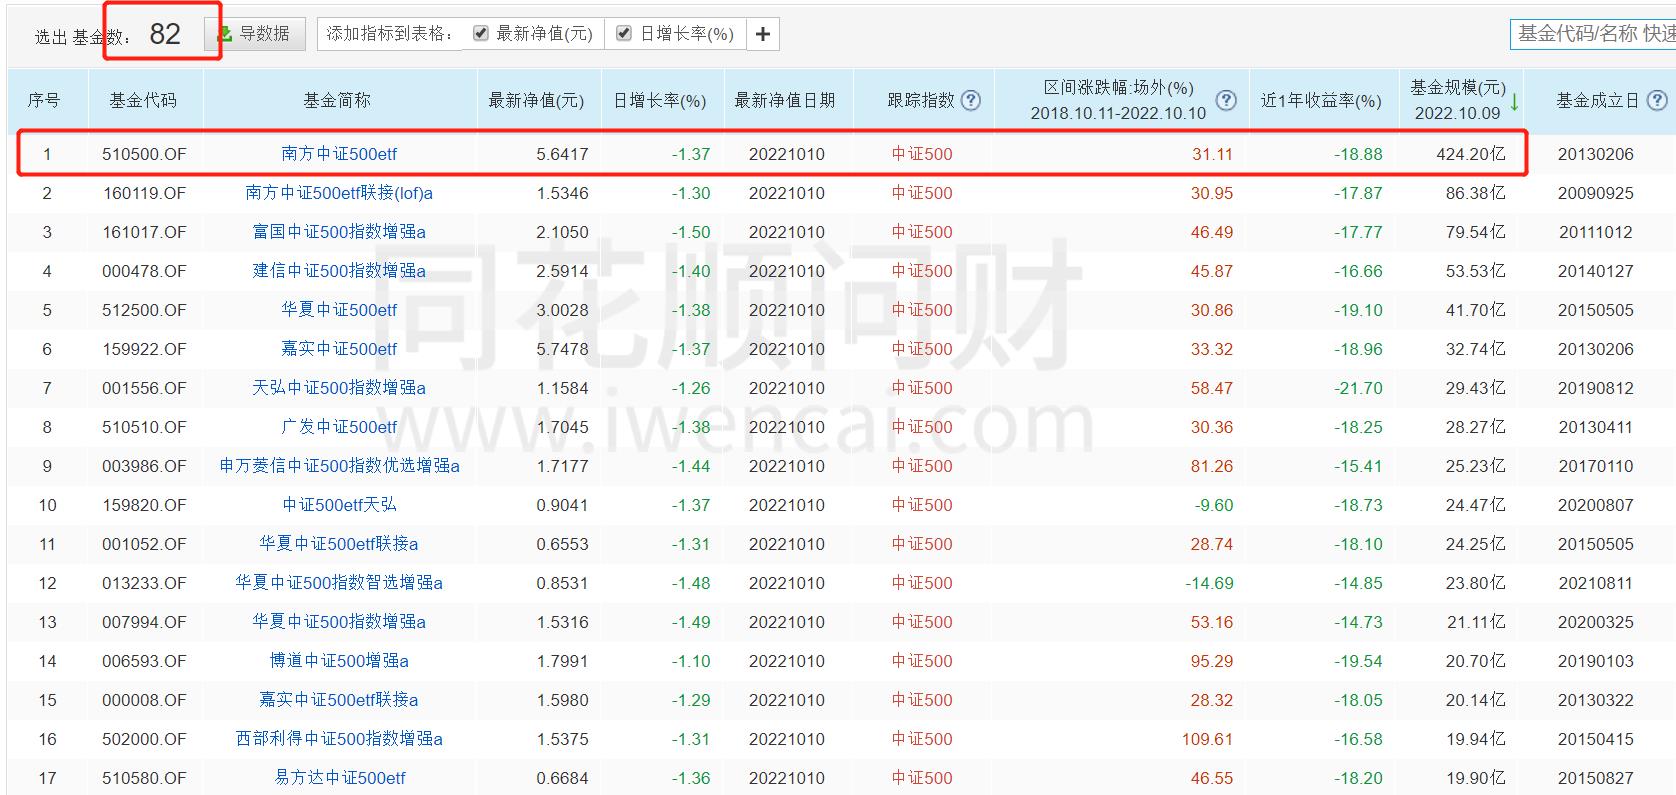The width and height of the screenshot is (1676, 795).
Task: Sort by 日增长率(%) column header
Action: pyautogui.click(x=659, y=100)
